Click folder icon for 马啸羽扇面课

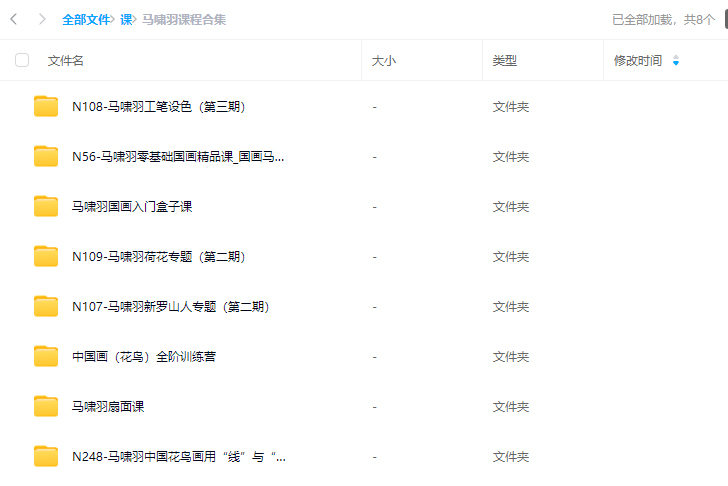(x=46, y=407)
